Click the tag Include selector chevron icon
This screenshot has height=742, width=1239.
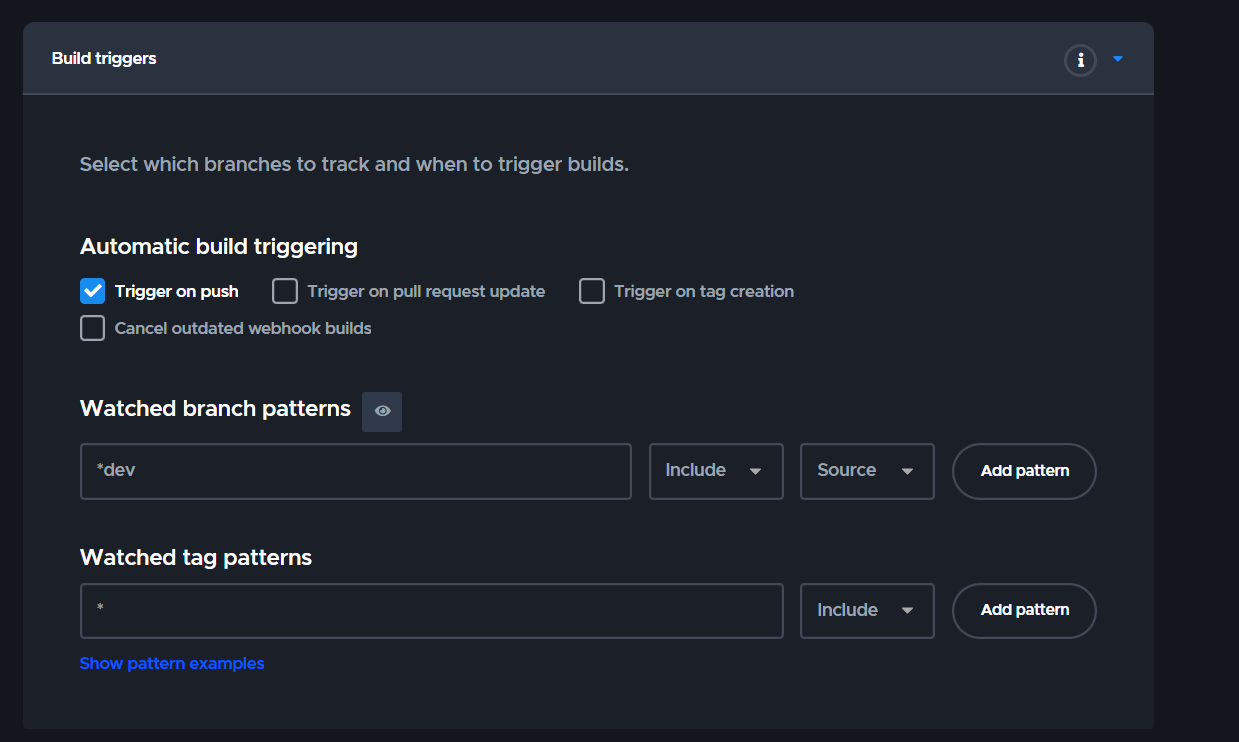pos(907,611)
